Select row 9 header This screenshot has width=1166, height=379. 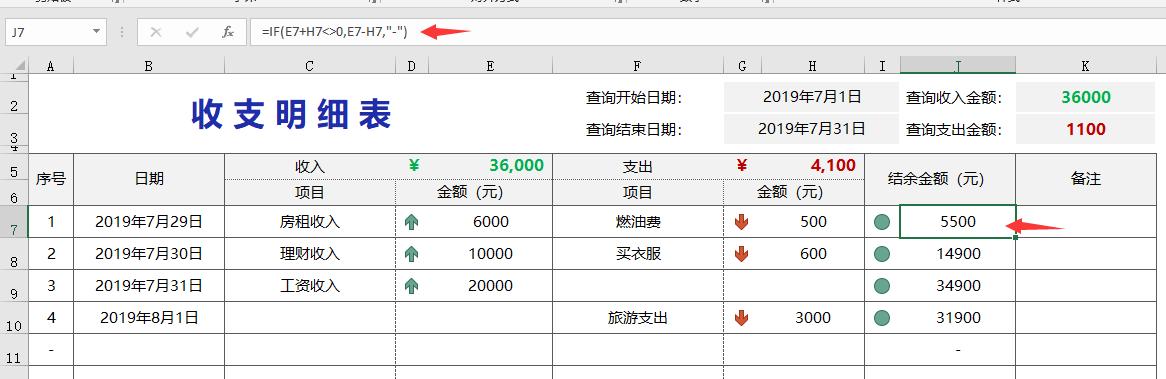click(x=14, y=285)
